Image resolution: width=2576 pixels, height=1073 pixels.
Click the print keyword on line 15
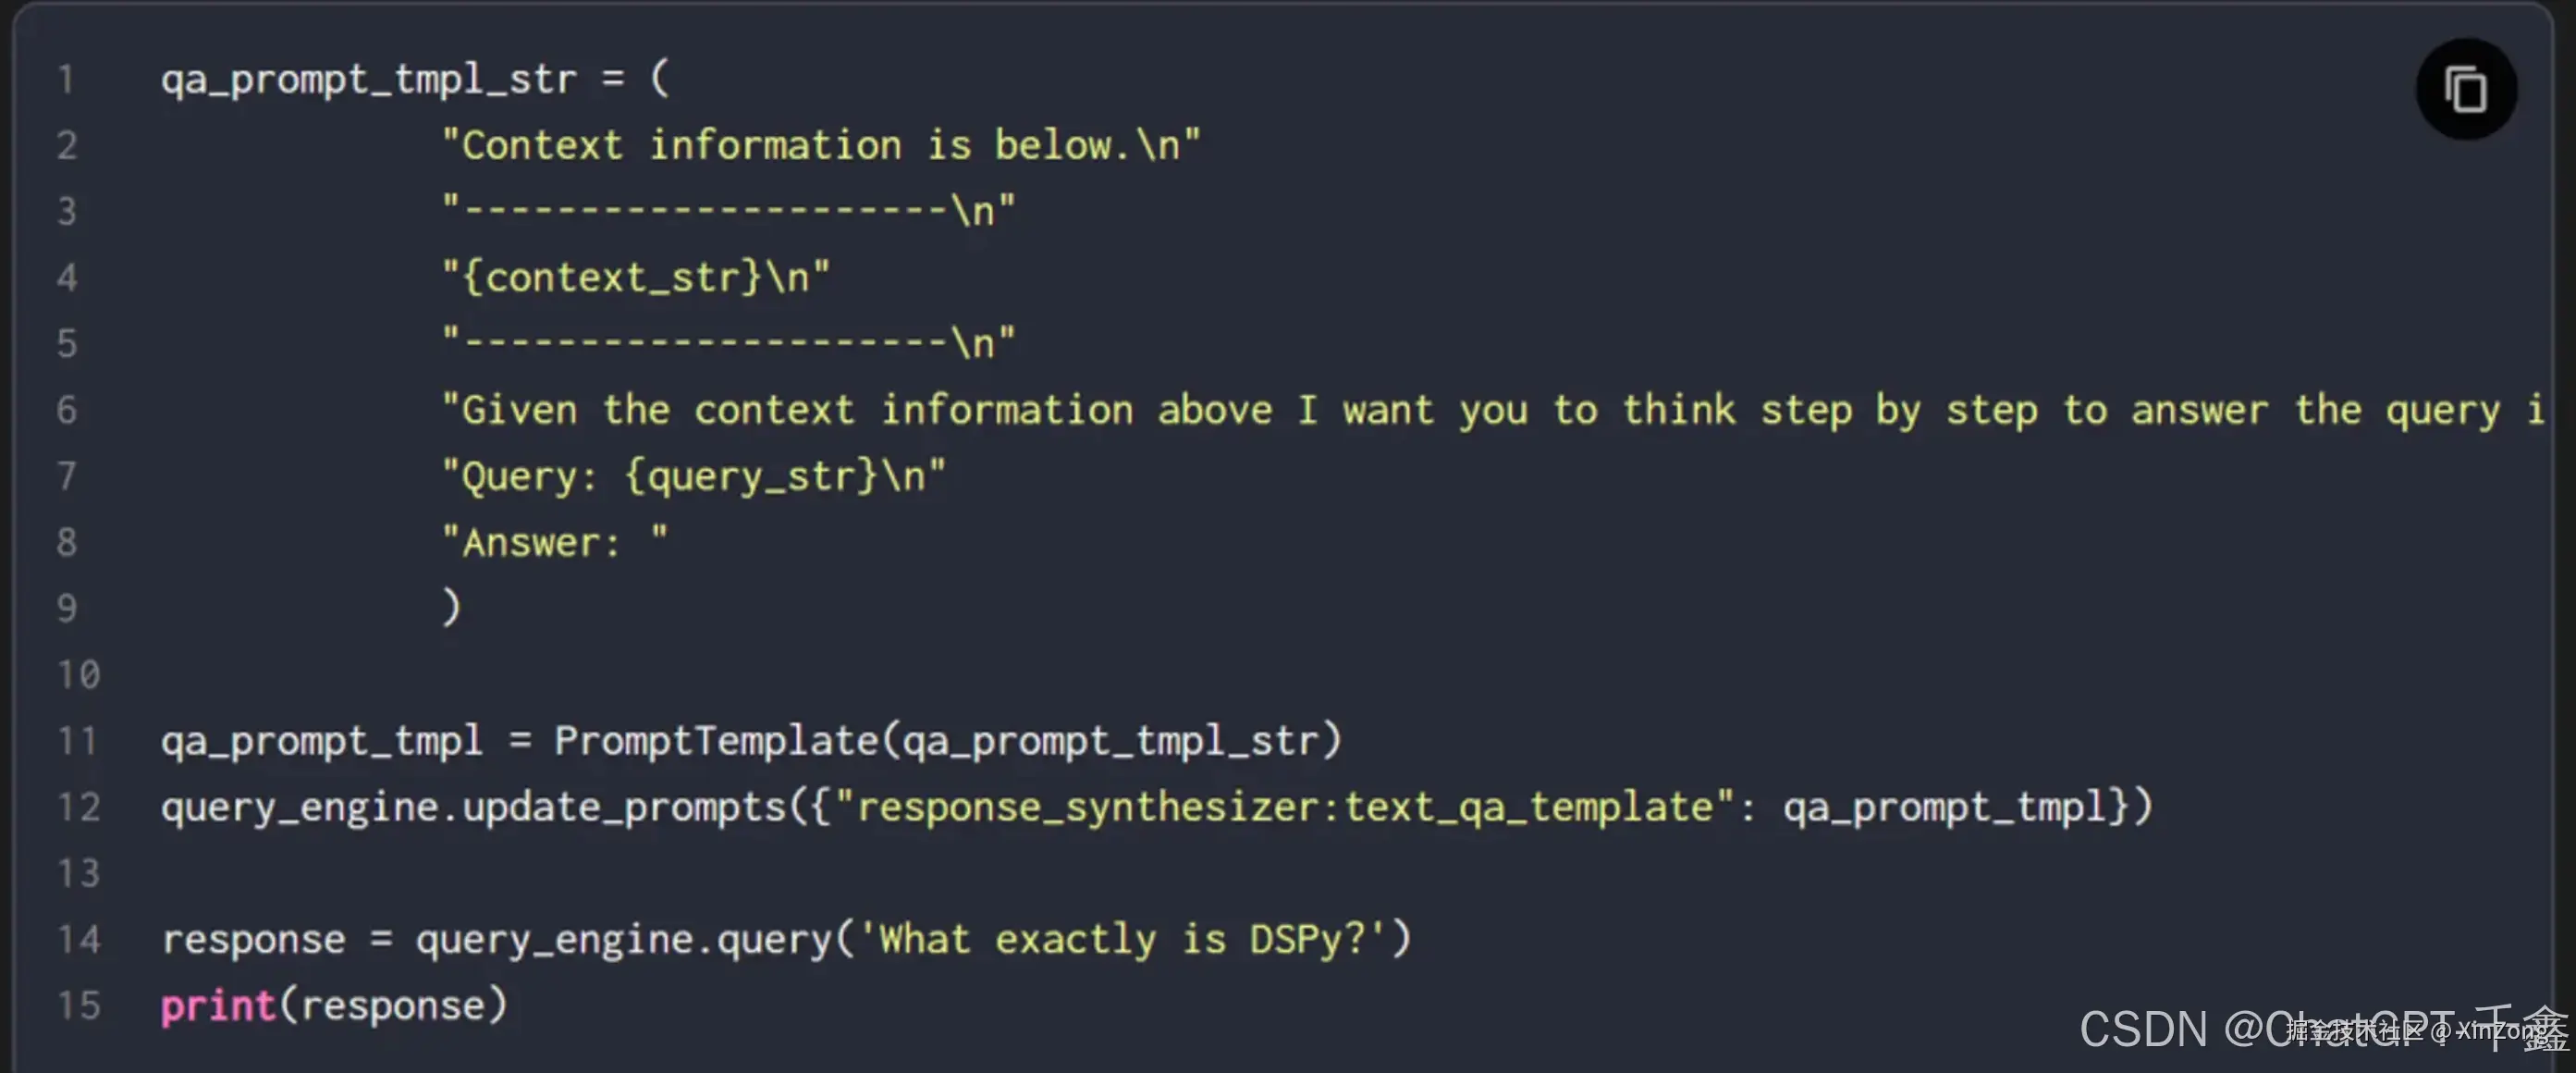click(218, 1006)
